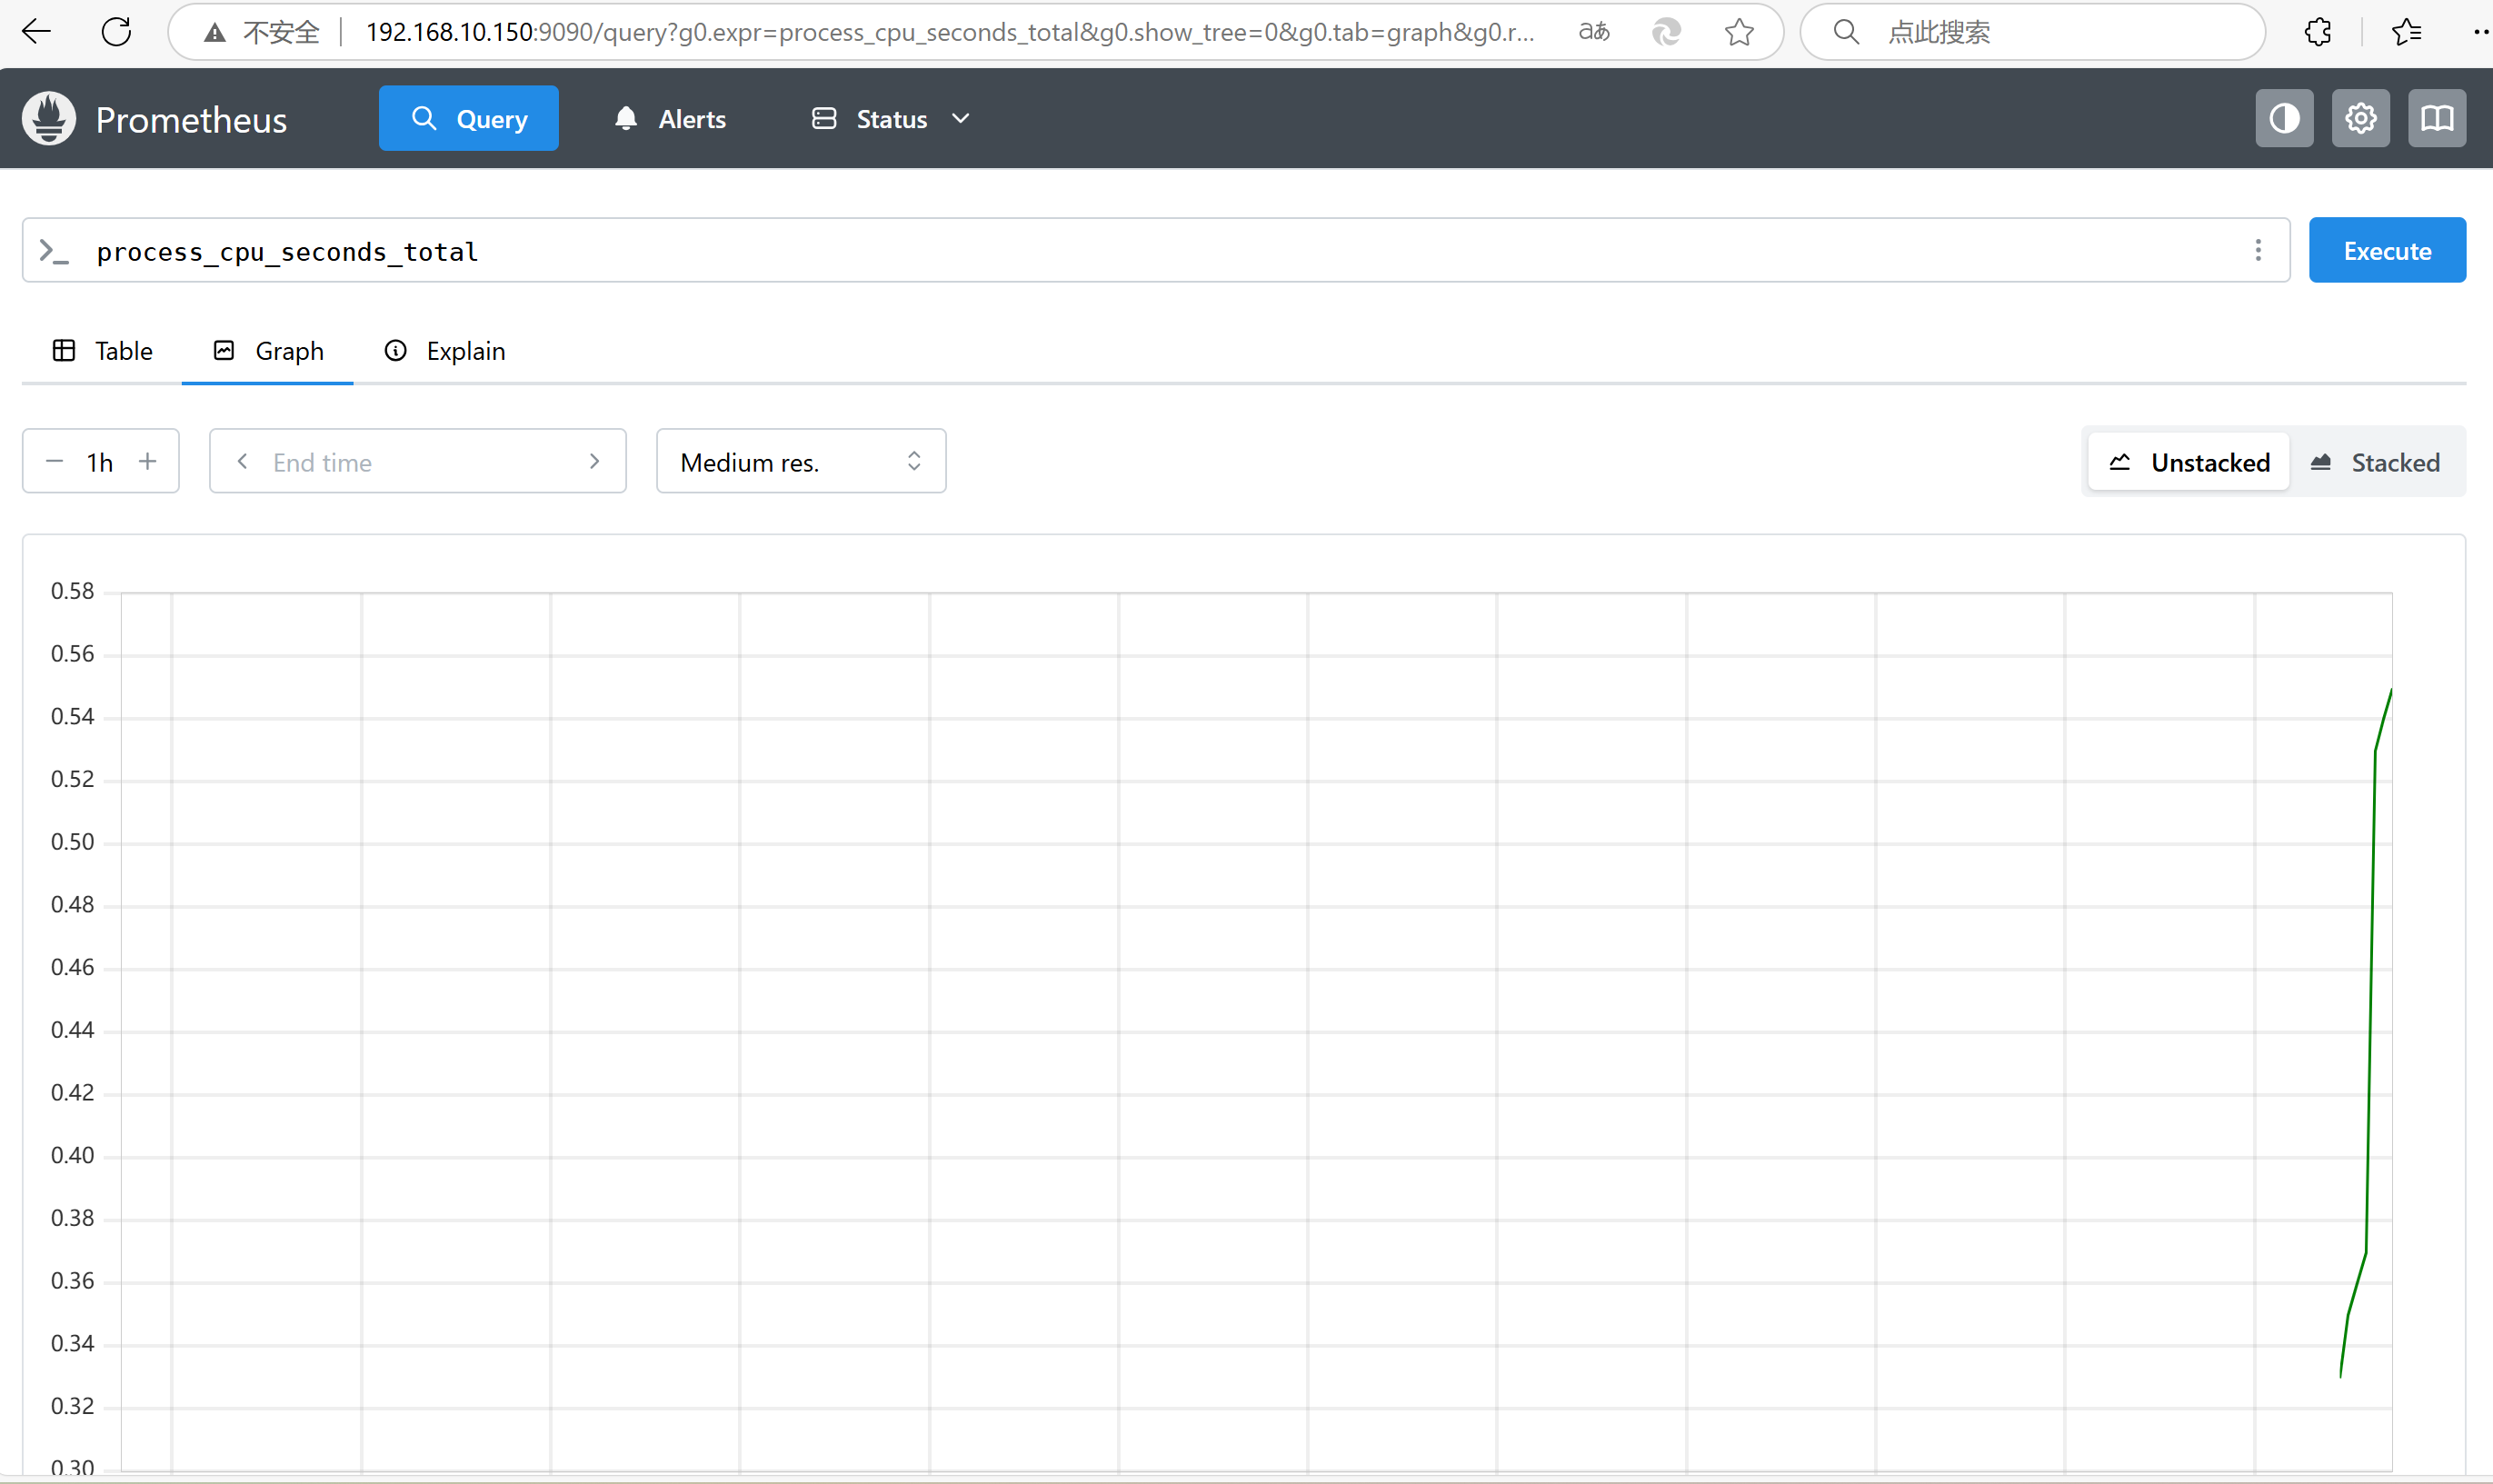Switch to the Table tab
Image resolution: width=2493 pixels, height=1484 pixels.
(x=102, y=351)
